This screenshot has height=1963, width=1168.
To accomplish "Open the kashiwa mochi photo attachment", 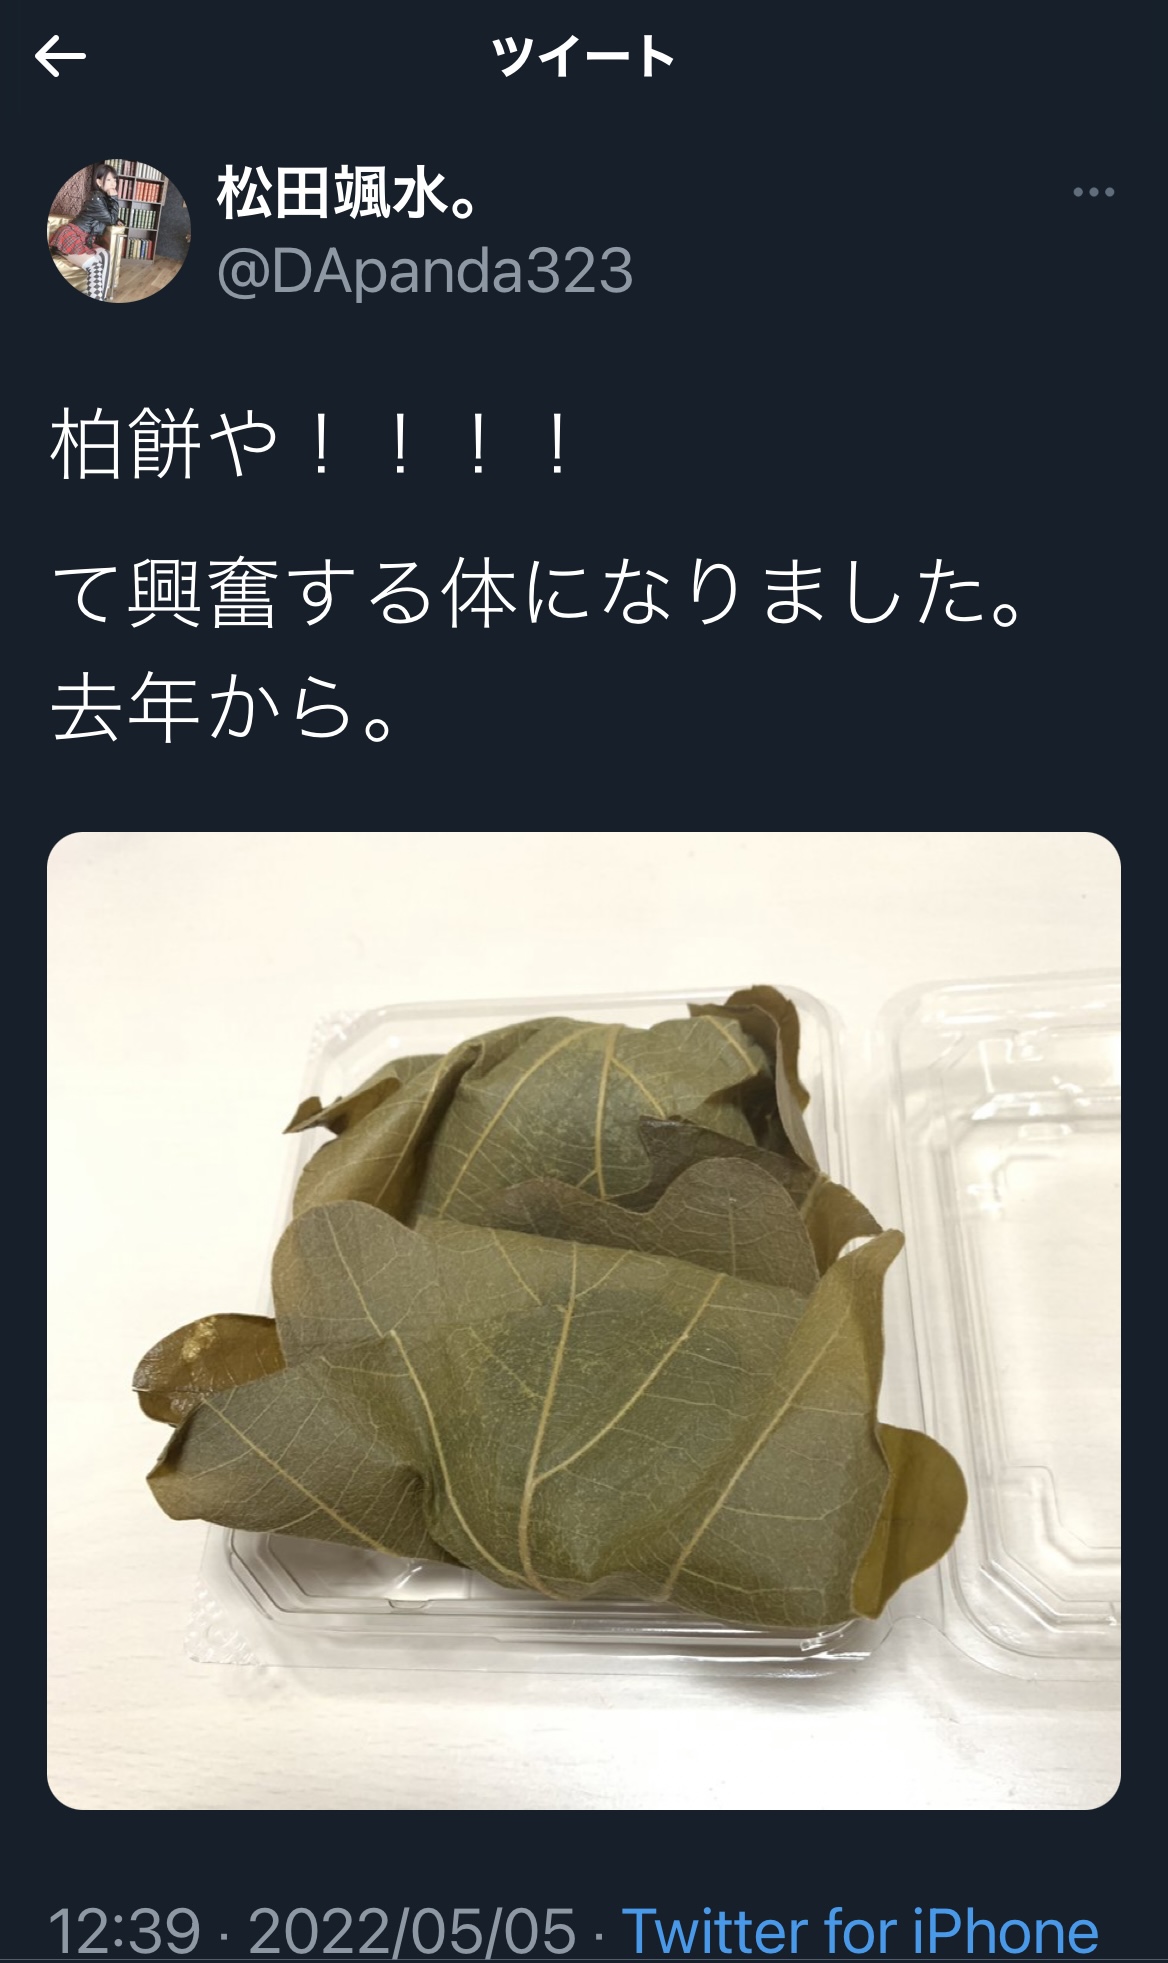I will [x=584, y=1321].
